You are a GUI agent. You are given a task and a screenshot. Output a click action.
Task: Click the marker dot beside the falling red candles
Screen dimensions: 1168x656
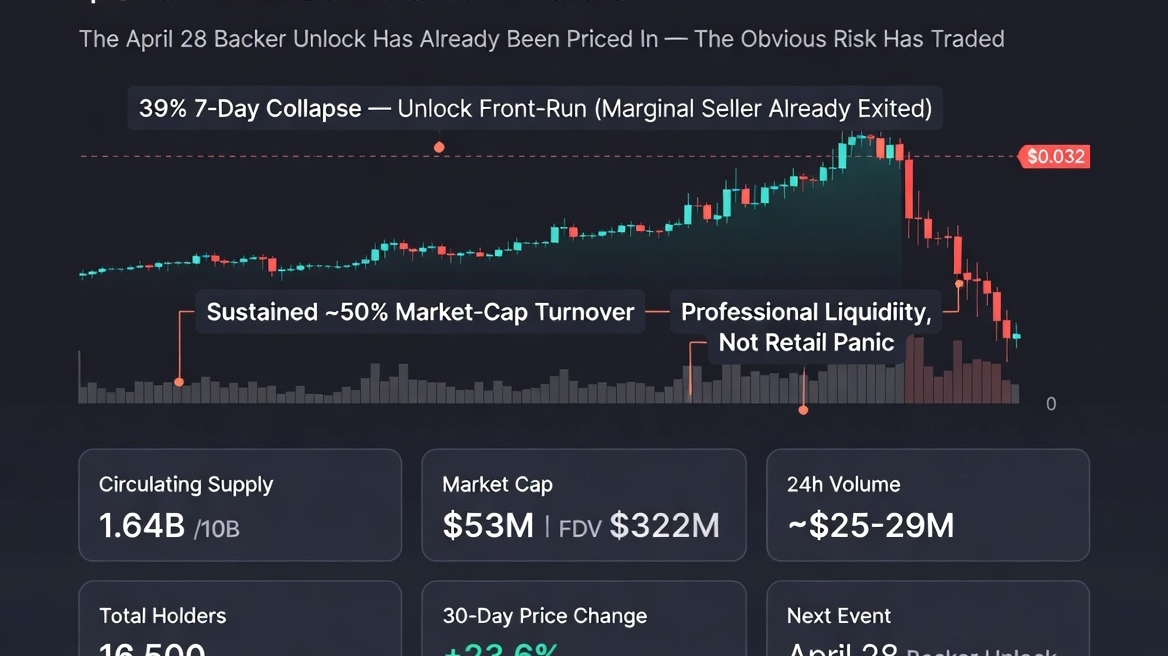pyautogui.click(x=959, y=284)
